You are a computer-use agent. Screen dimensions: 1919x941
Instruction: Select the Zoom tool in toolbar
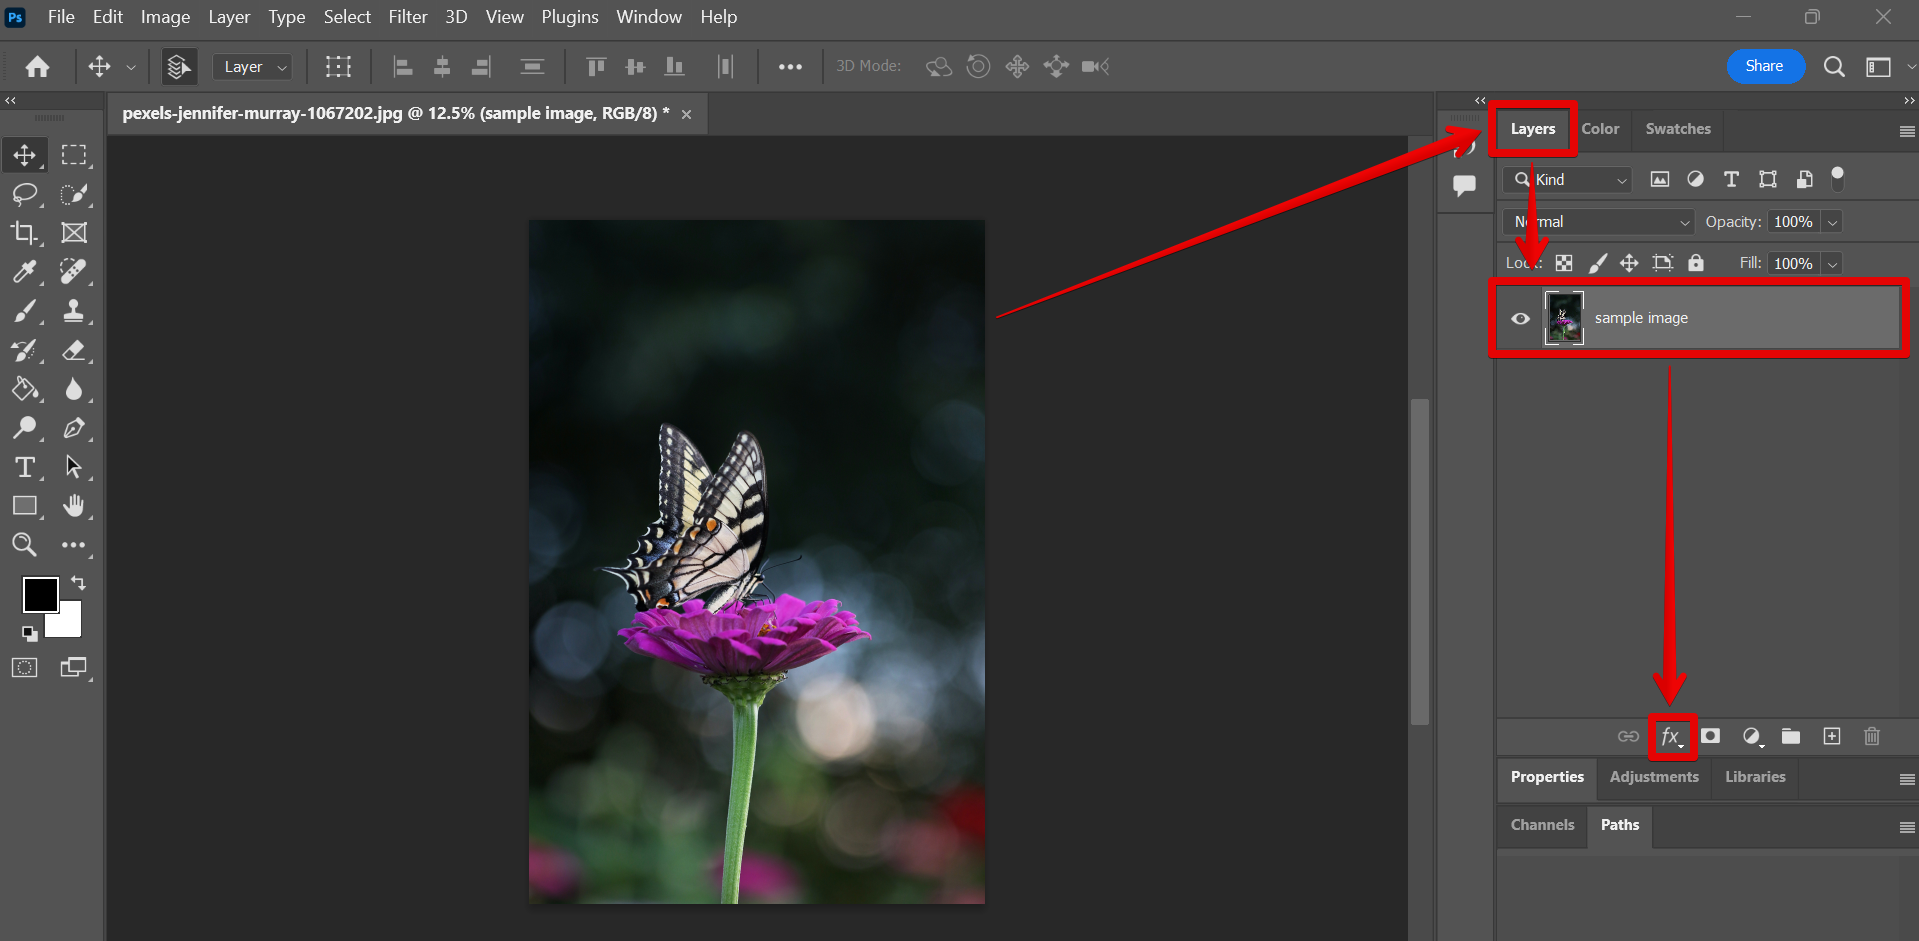coord(24,545)
